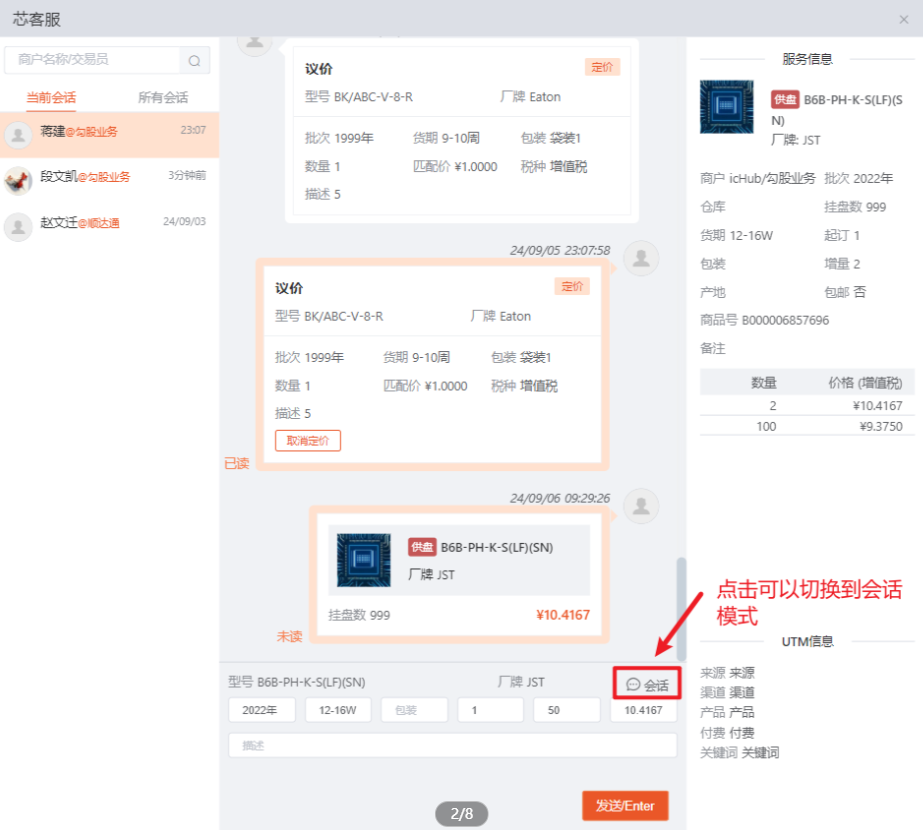Click the sender avatar beside the 09:29:26 message
The width and height of the screenshot is (923, 830).
640,506
